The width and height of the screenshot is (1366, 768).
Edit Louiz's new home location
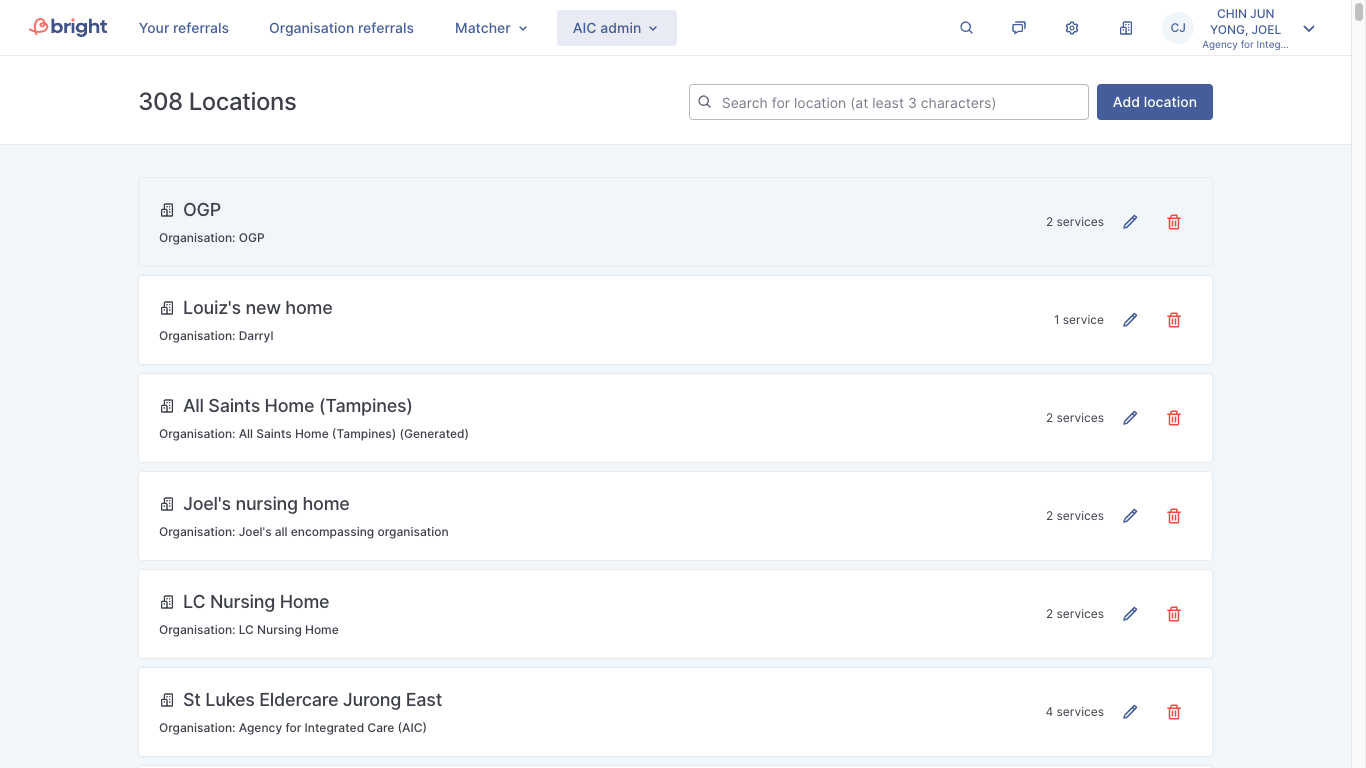pyautogui.click(x=1130, y=320)
